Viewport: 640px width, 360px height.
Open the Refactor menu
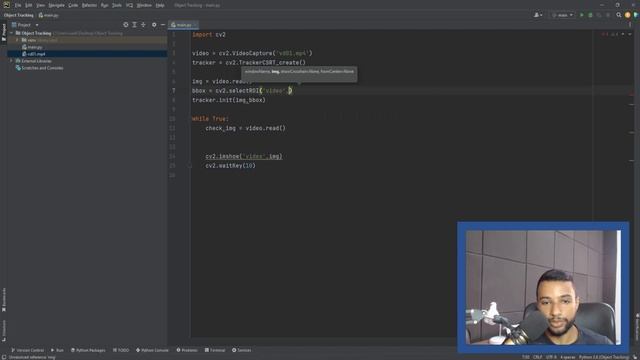click(89, 5)
